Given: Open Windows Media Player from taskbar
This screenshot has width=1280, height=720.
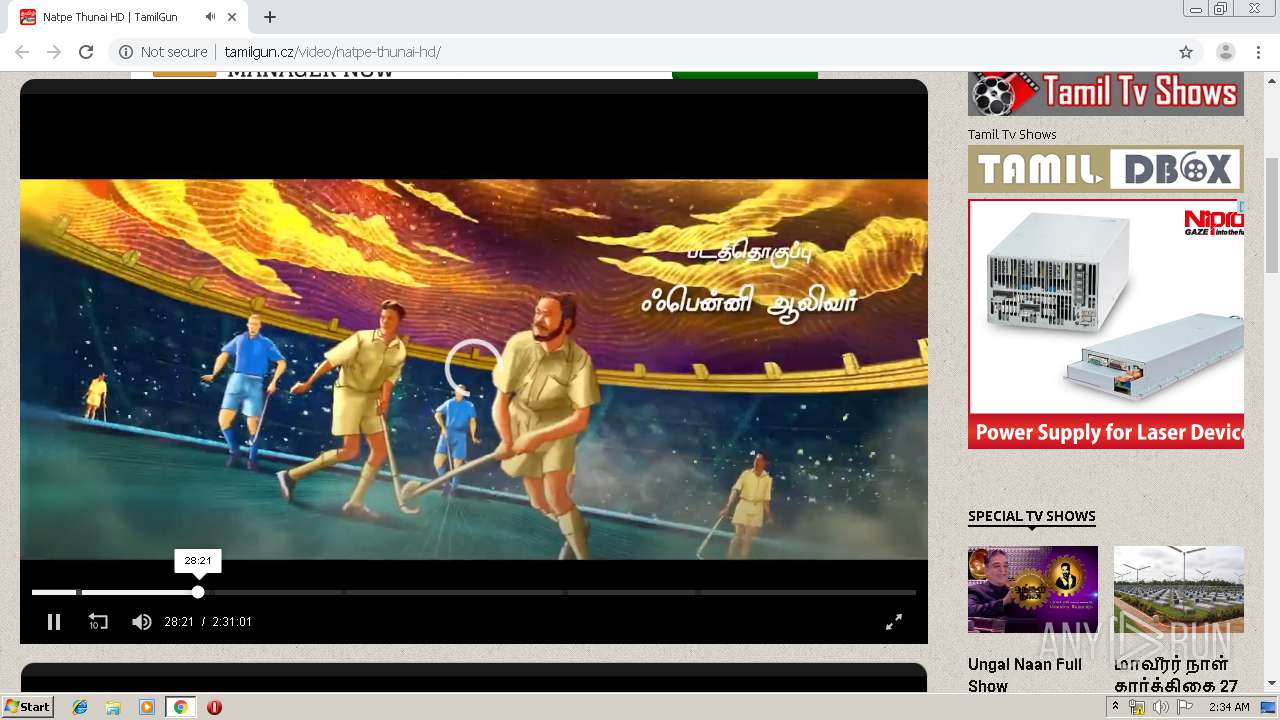Looking at the screenshot, I should coord(147,707).
